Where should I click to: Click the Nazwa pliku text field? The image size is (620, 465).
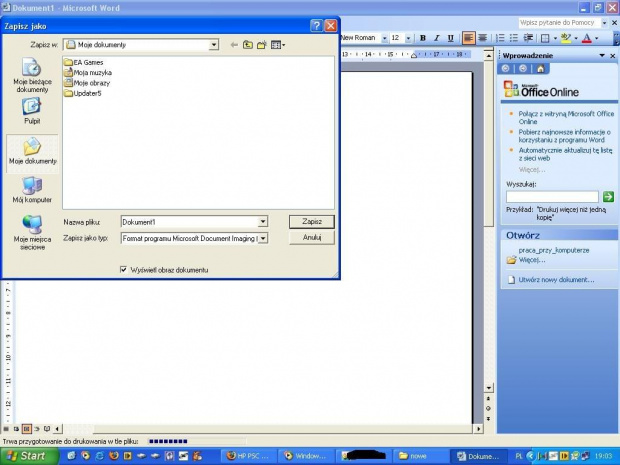[189, 222]
